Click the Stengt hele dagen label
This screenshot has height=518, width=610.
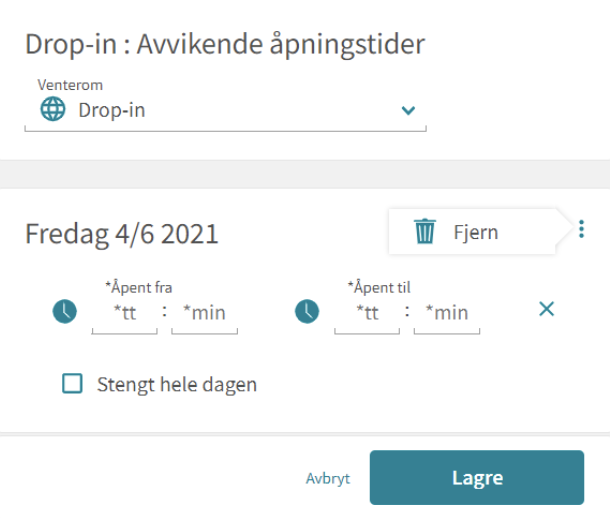pyautogui.click(x=177, y=385)
